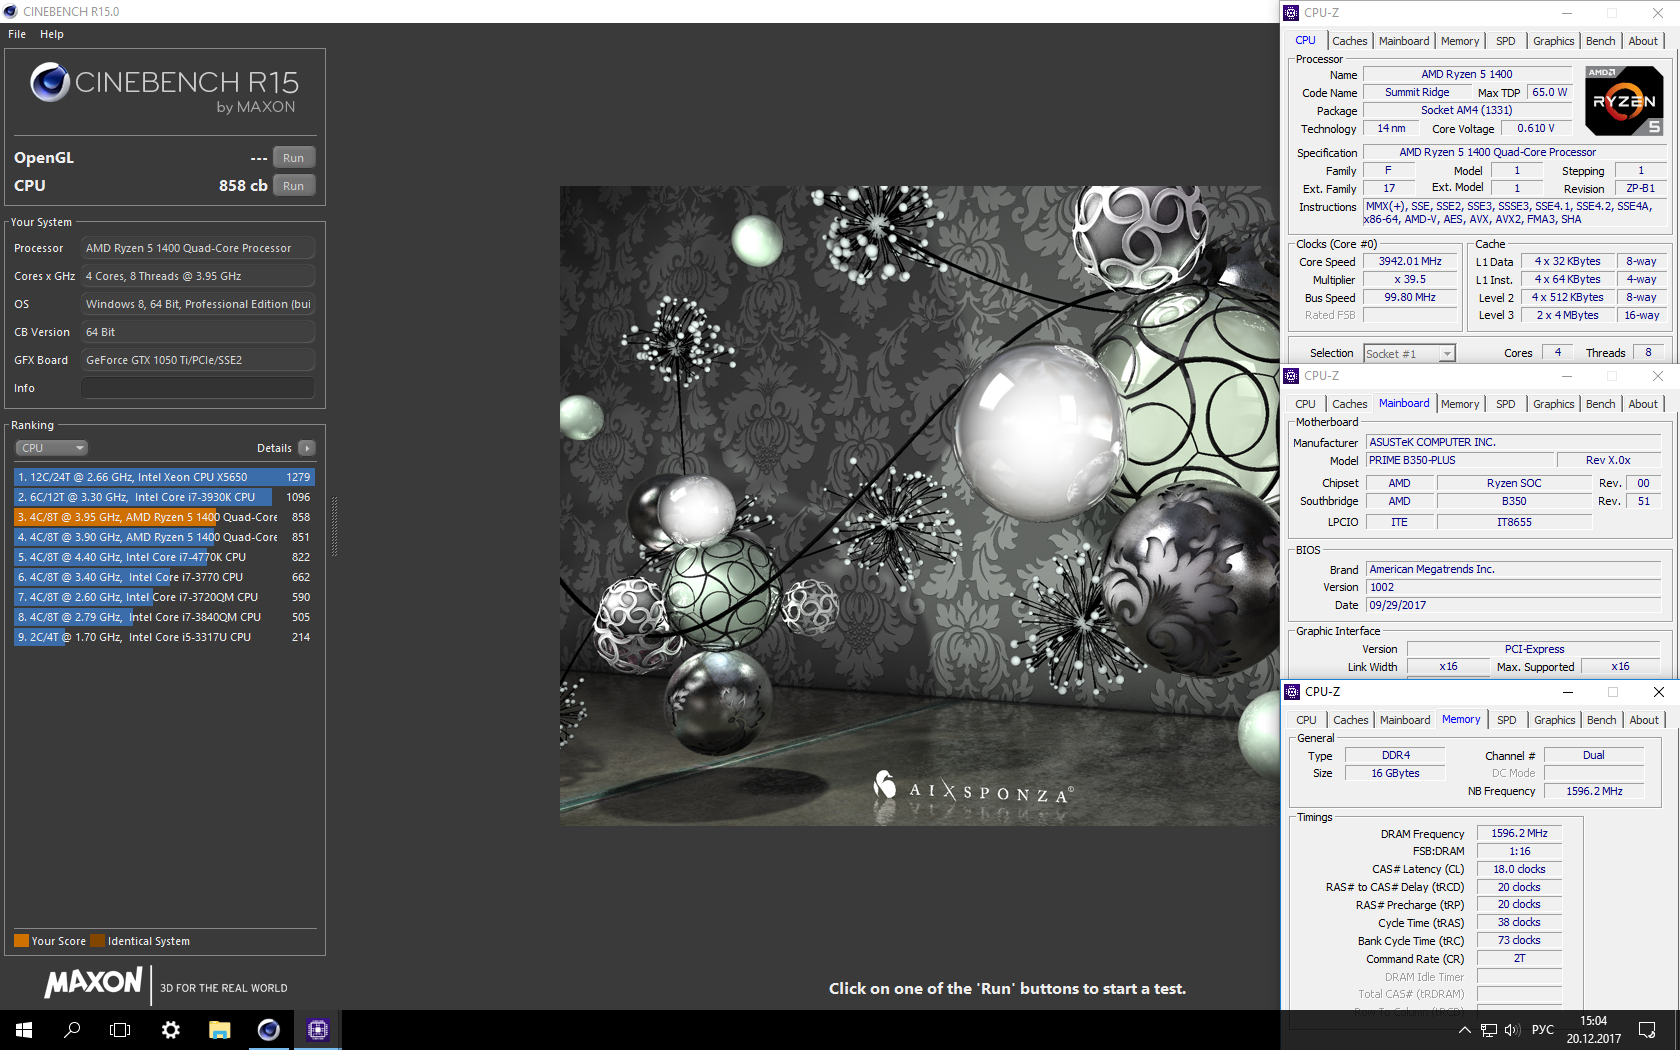Open Task View in the taskbar

tap(120, 1029)
